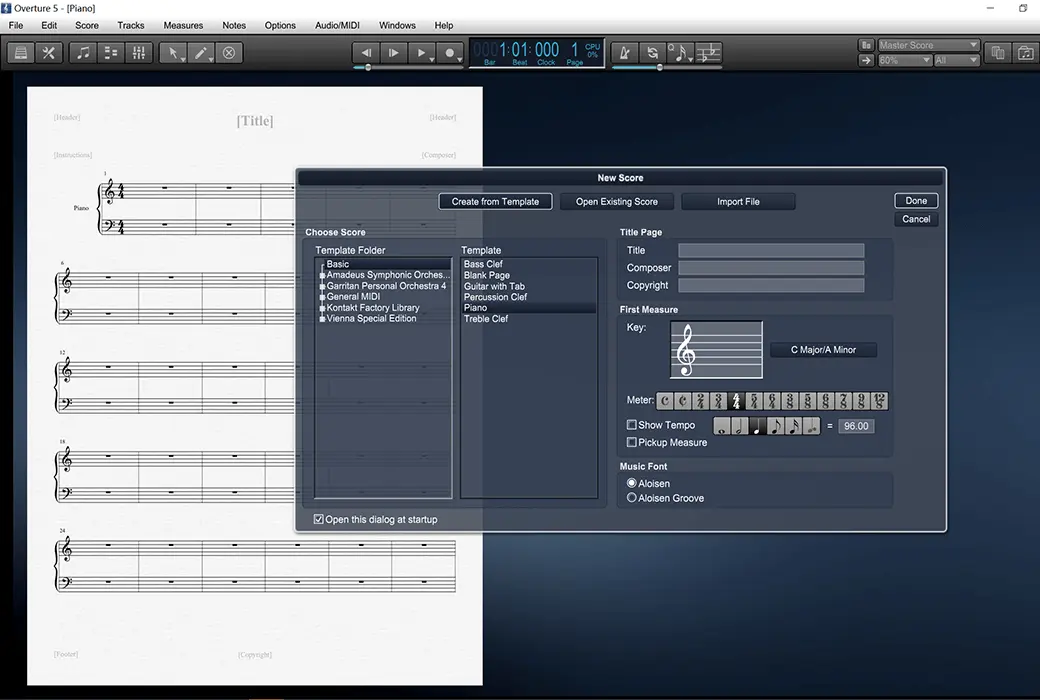Image resolution: width=1040 pixels, height=700 pixels.
Task: Click the Import File button
Action: coord(738,202)
